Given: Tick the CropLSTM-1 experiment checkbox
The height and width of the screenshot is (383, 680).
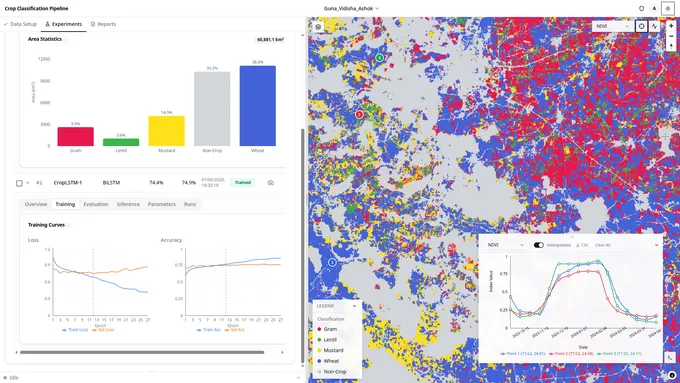Looking at the screenshot, I should tap(19, 183).
